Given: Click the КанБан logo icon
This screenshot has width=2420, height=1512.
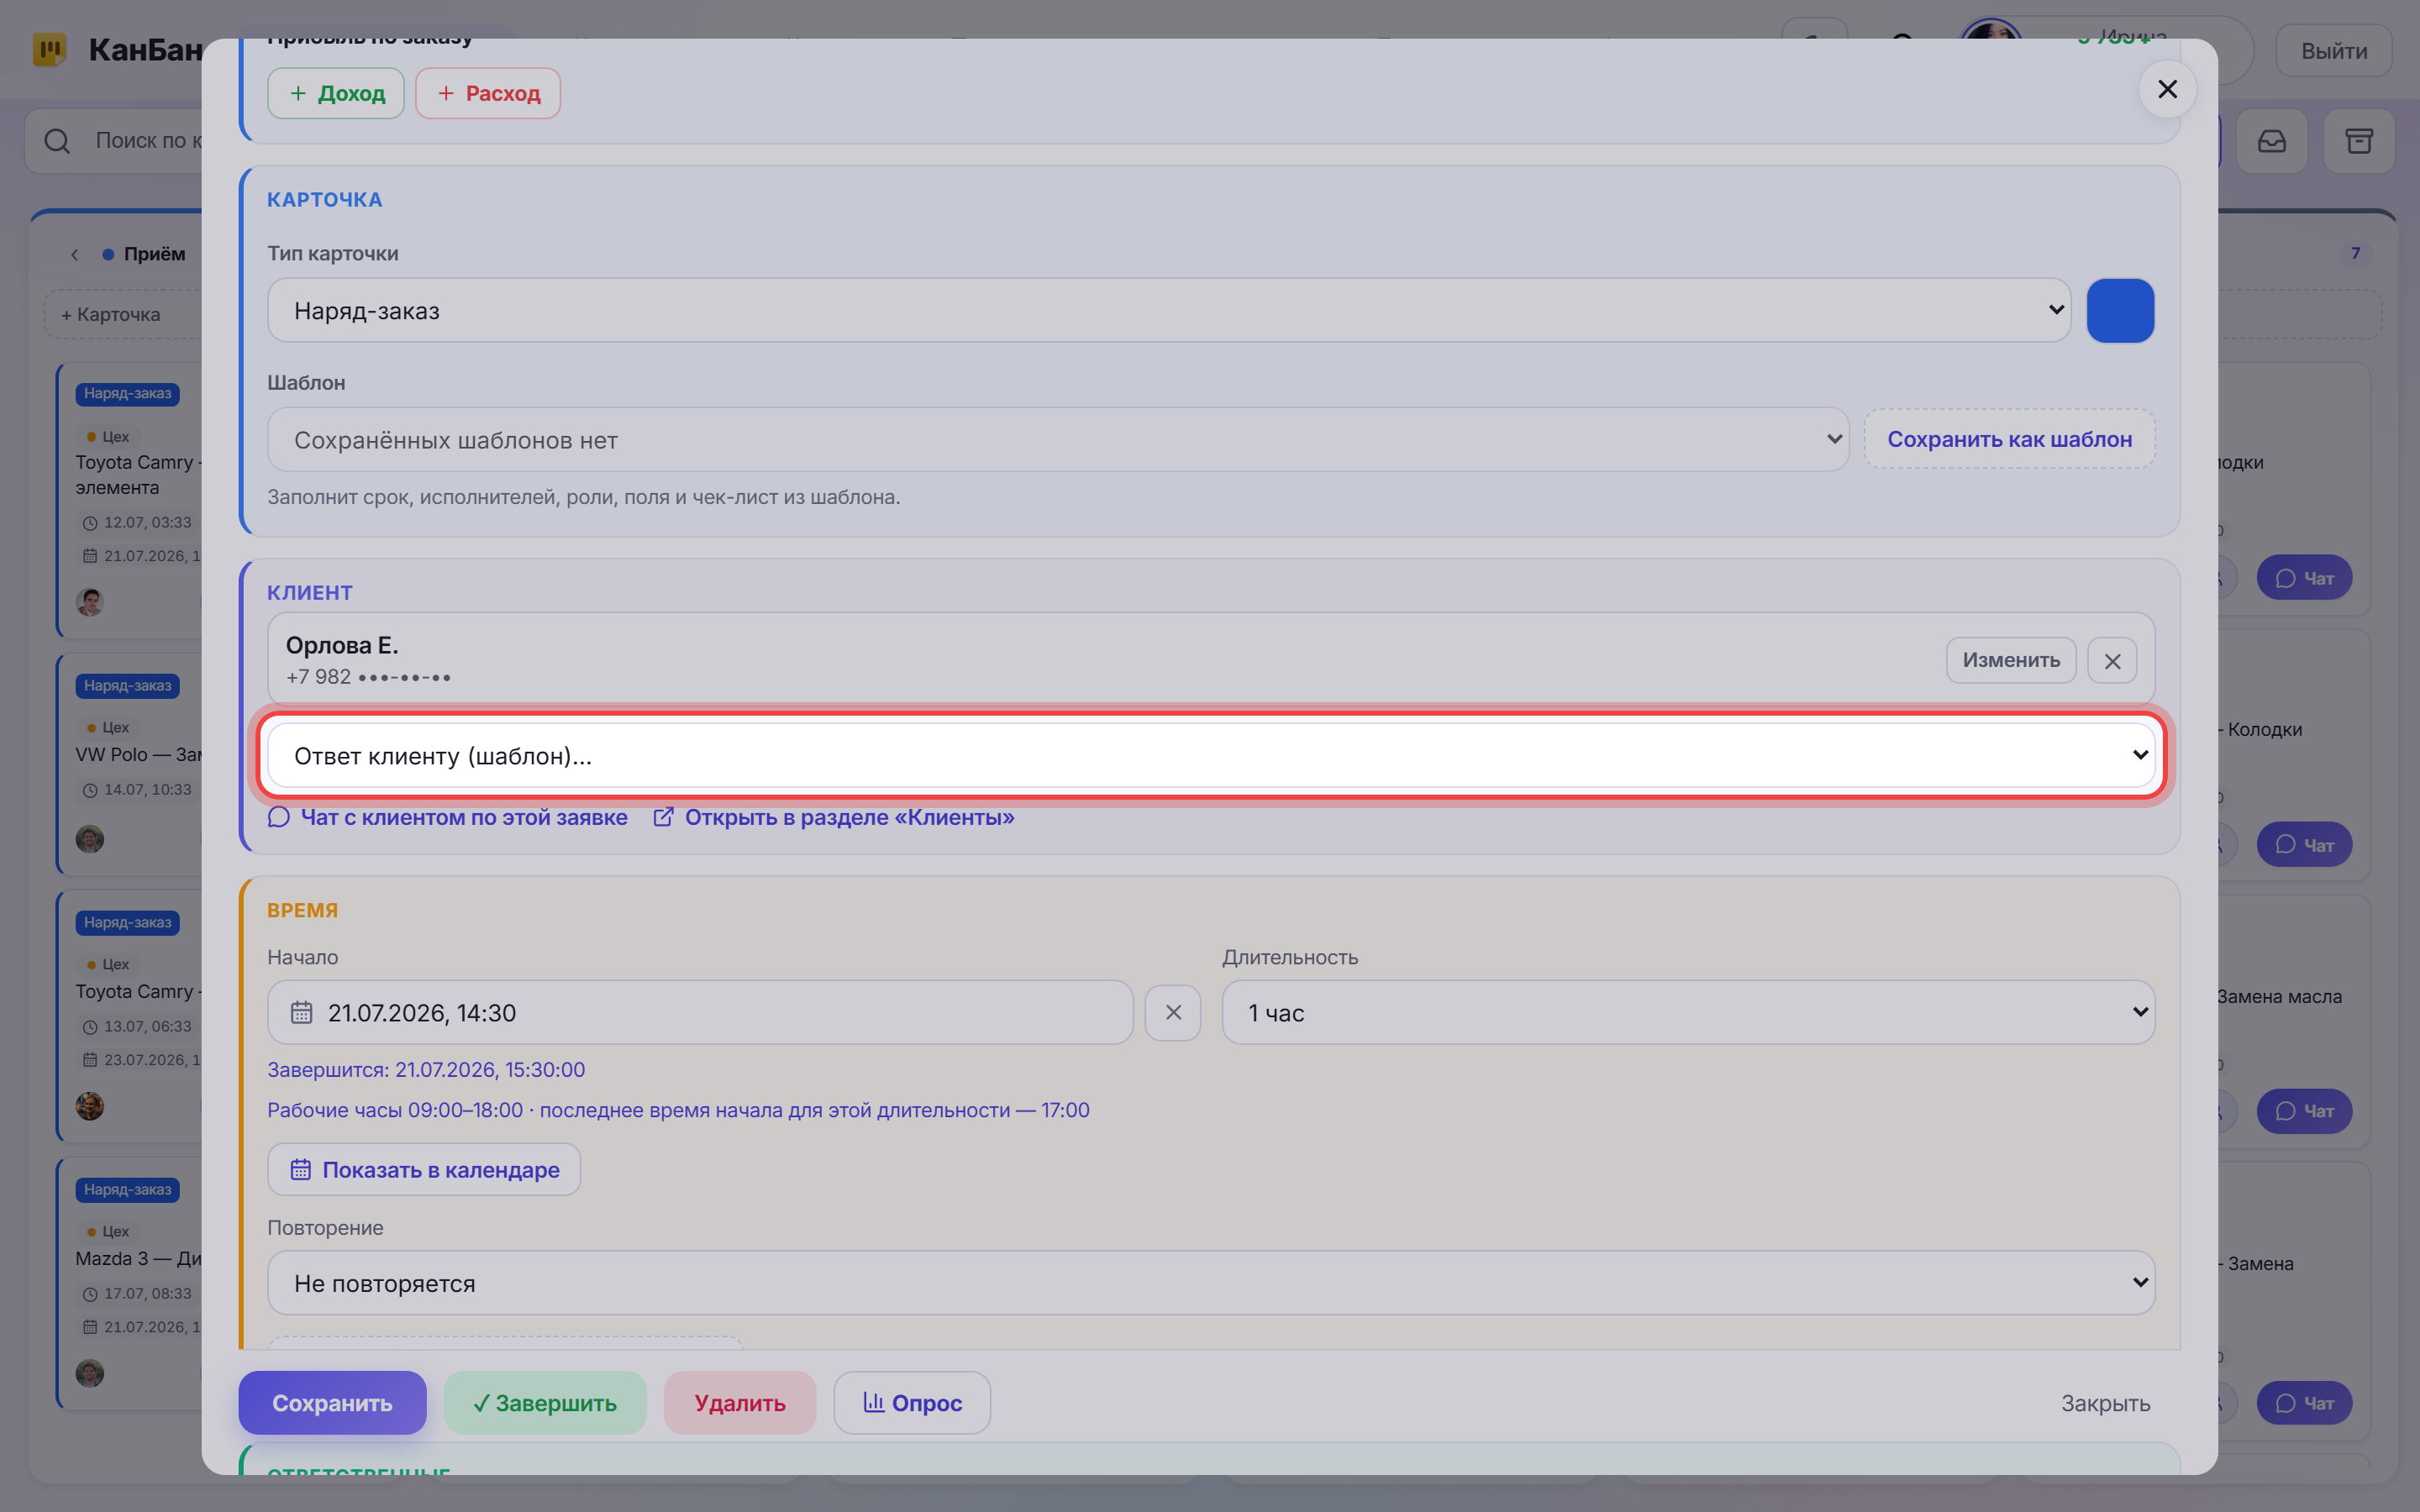Looking at the screenshot, I should pyautogui.click(x=49, y=49).
